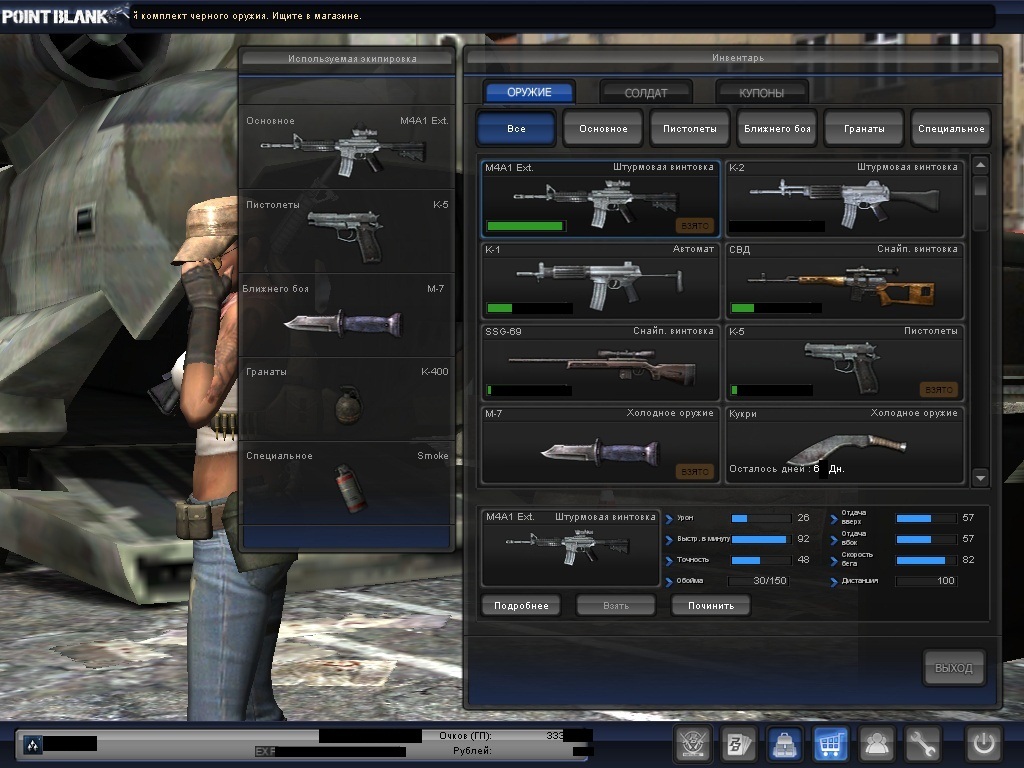1024x768 pixels.
Task: Click the inventory scrollbar thumb
Action: pos(980,187)
